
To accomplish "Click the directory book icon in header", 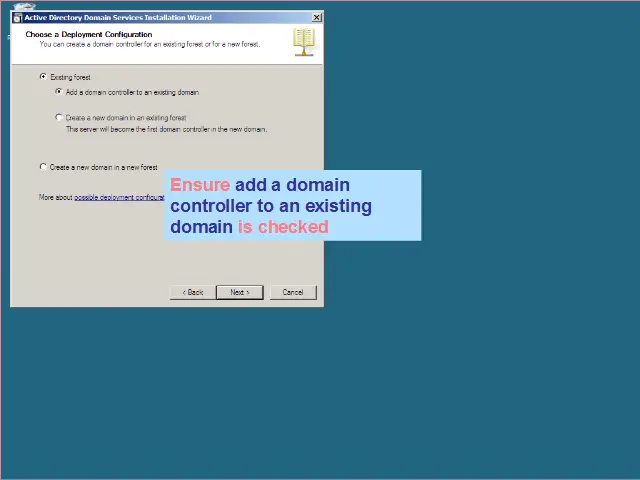I will click(304, 42).
